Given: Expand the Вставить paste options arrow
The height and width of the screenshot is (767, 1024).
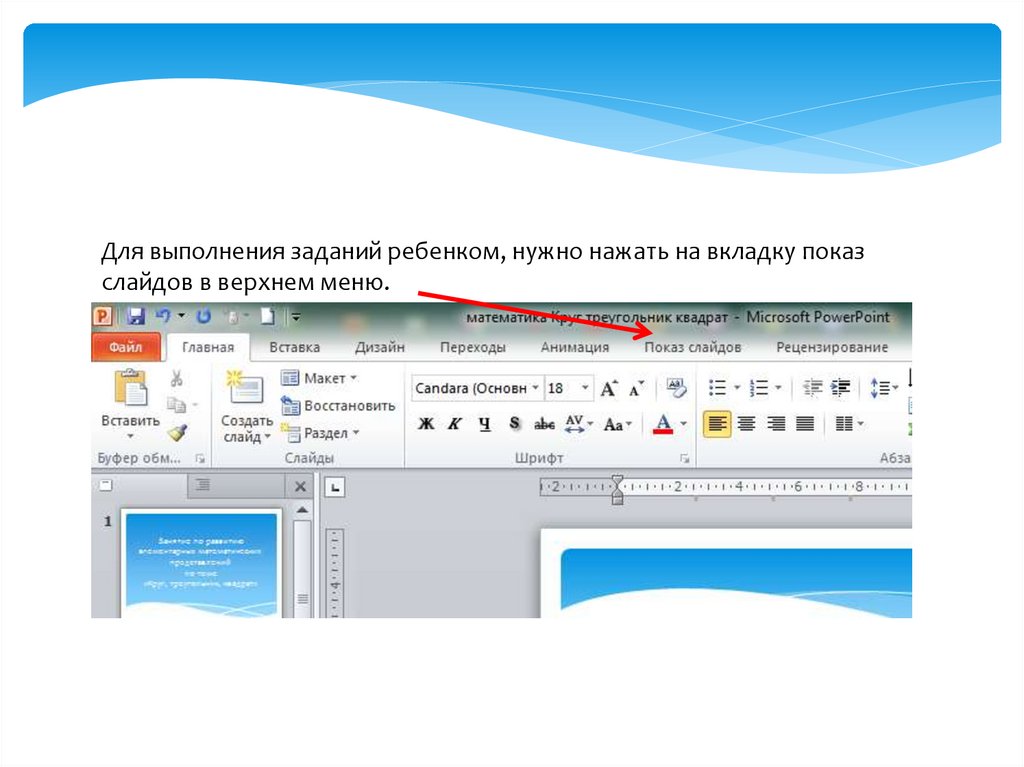Looking at the screenshot, I should tap(130, 436).
